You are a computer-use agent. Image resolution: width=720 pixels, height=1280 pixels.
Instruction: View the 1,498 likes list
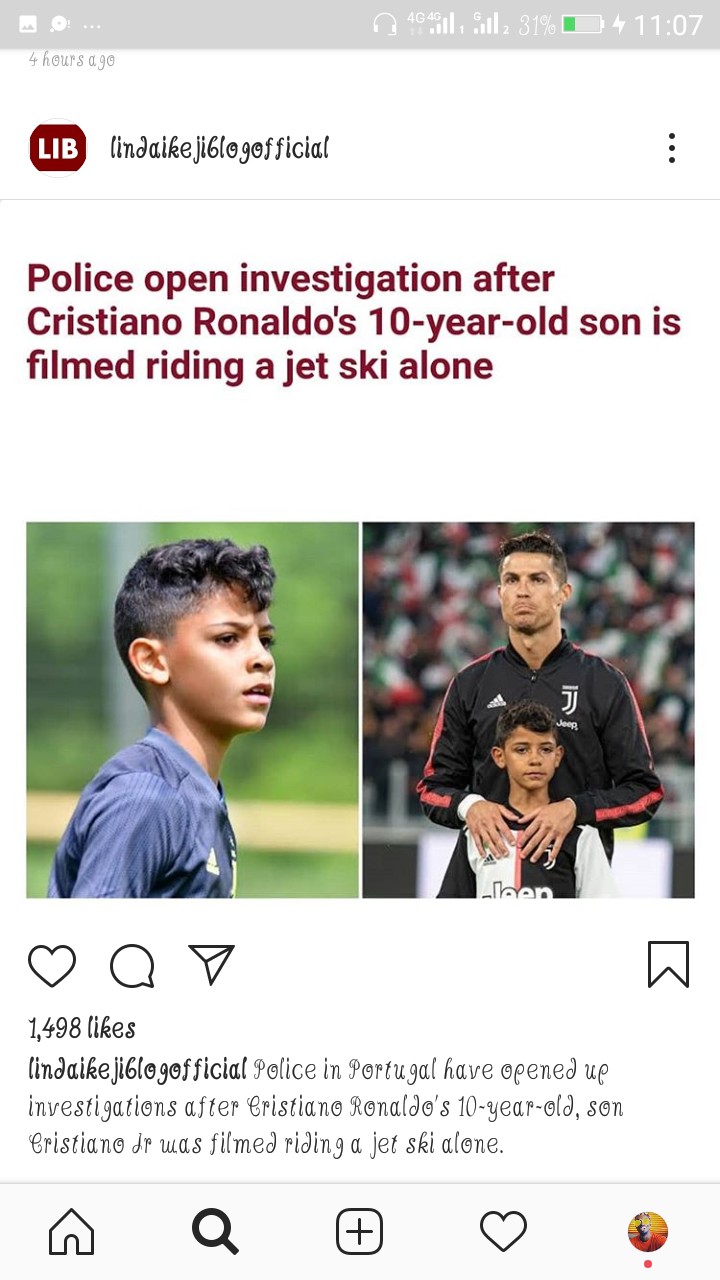pos(82,1028)
